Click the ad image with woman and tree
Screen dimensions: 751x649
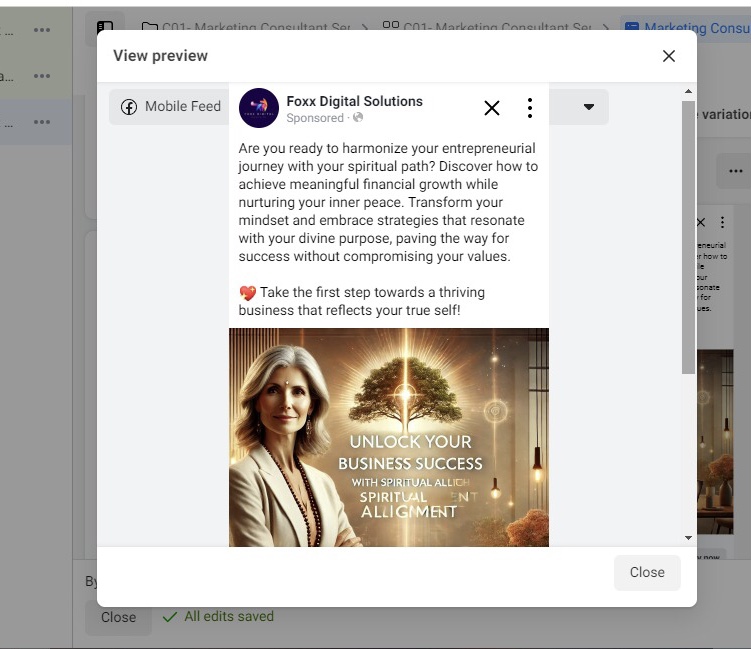388,437
